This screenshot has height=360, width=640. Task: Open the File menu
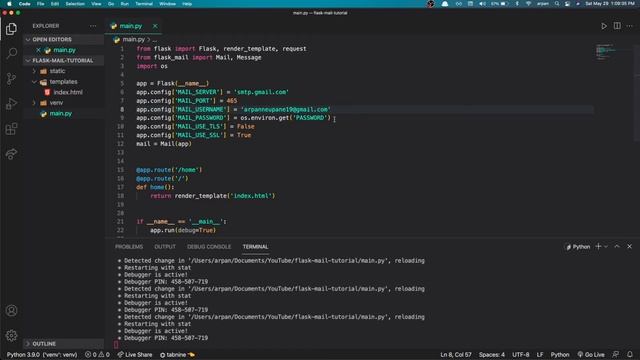pyautogui.click(x=40, y=4)
